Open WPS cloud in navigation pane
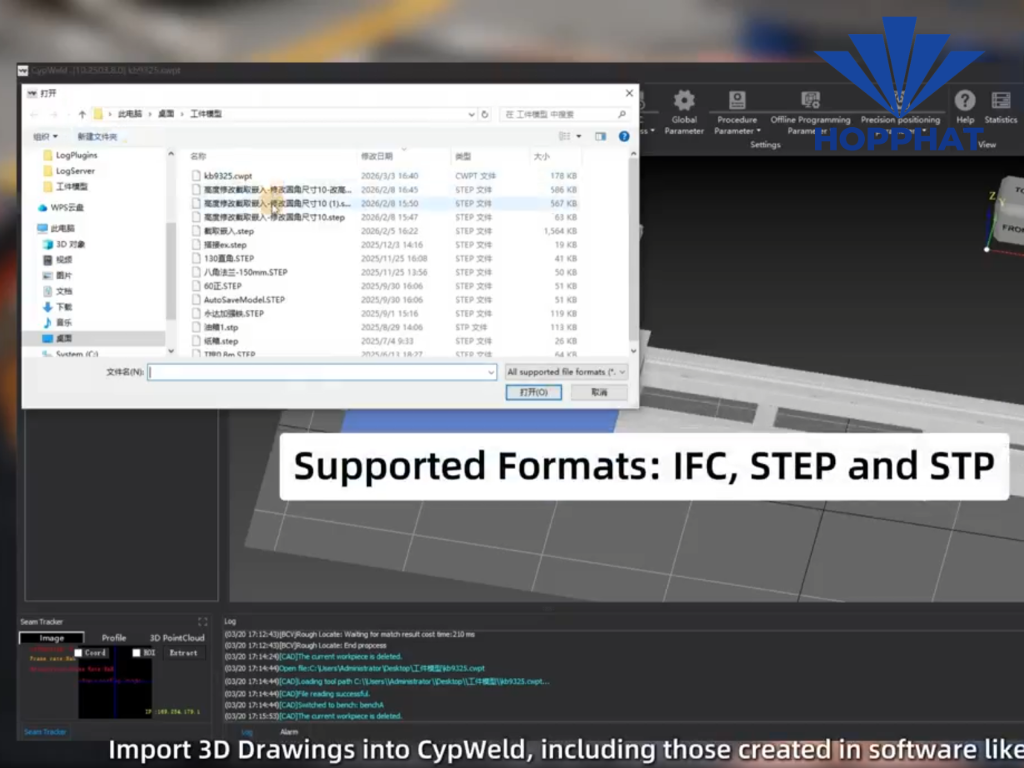Viewport: 1024px width, 768px height. [61, 207]
